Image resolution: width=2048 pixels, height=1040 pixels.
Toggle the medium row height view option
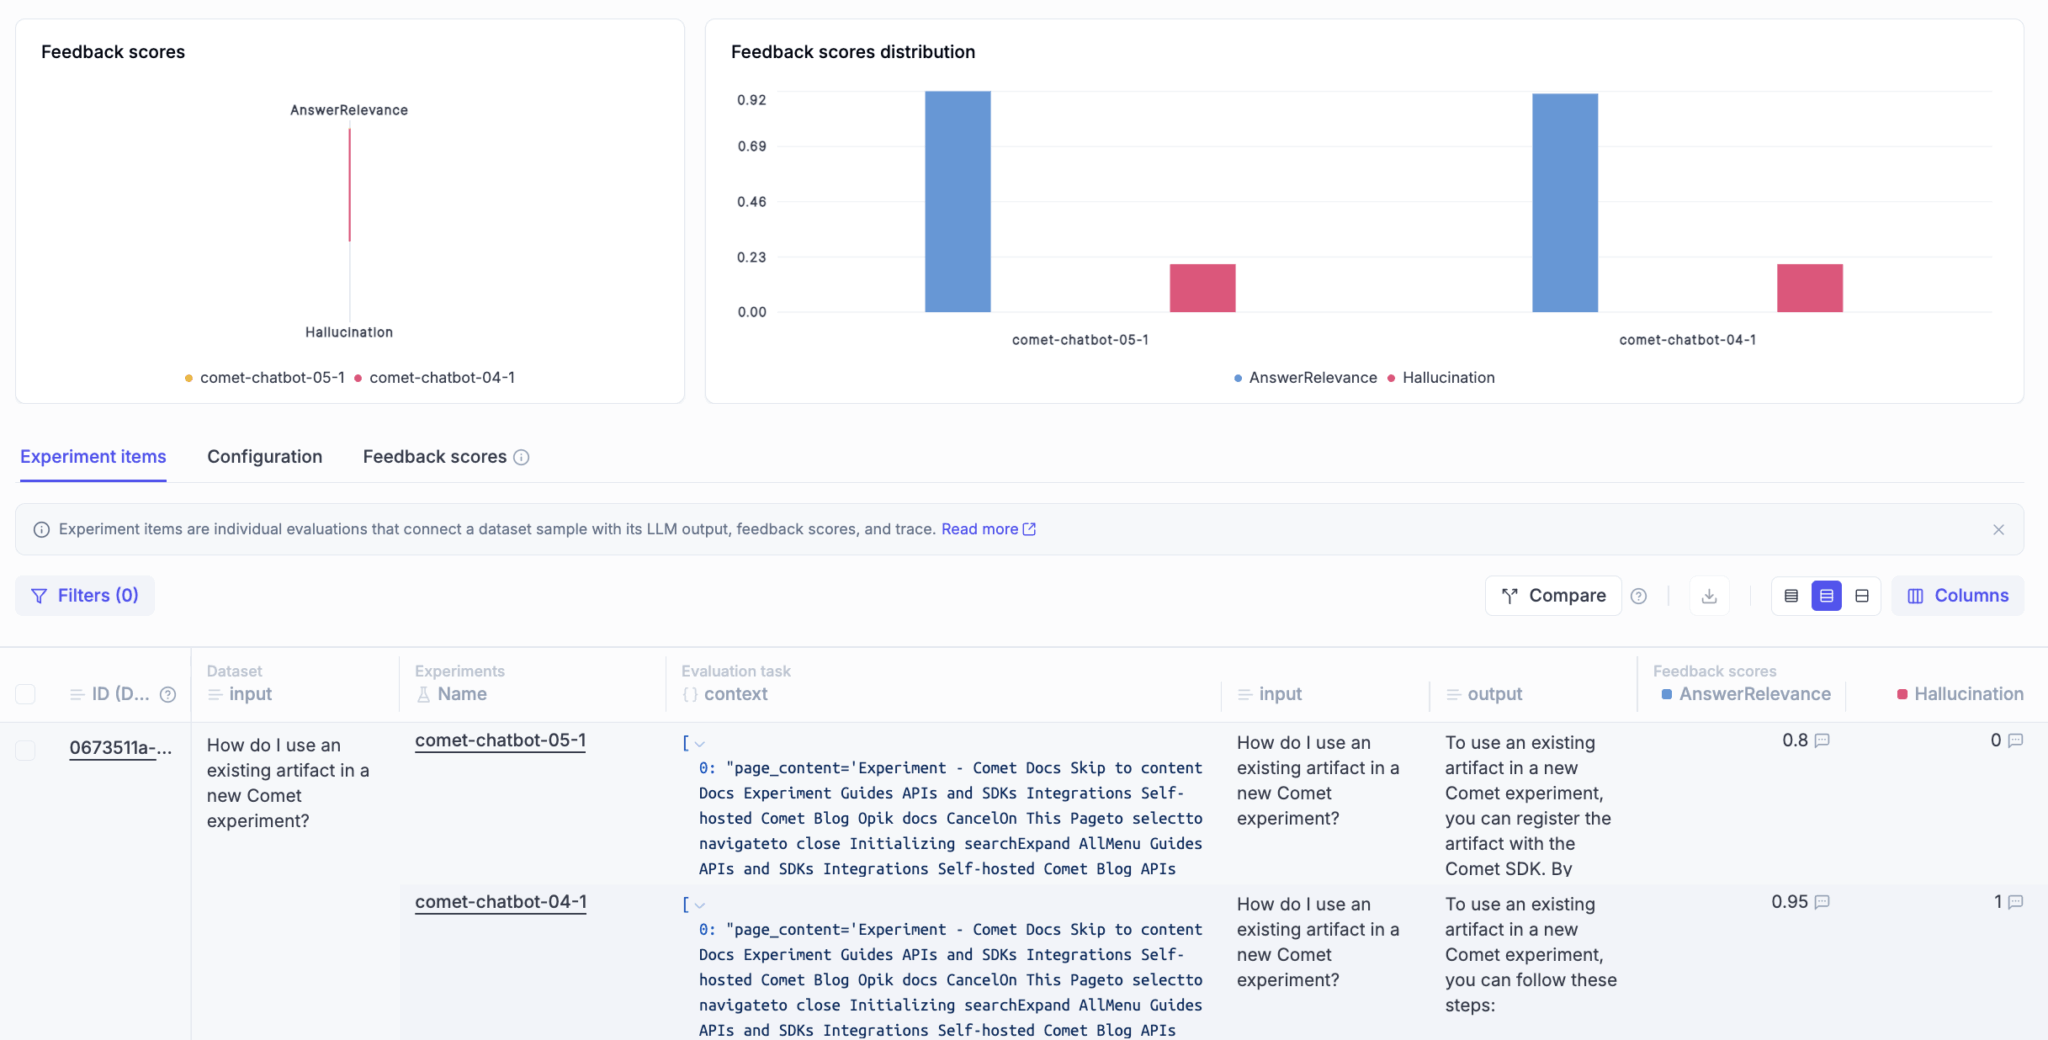click(x=1827, y=595)
